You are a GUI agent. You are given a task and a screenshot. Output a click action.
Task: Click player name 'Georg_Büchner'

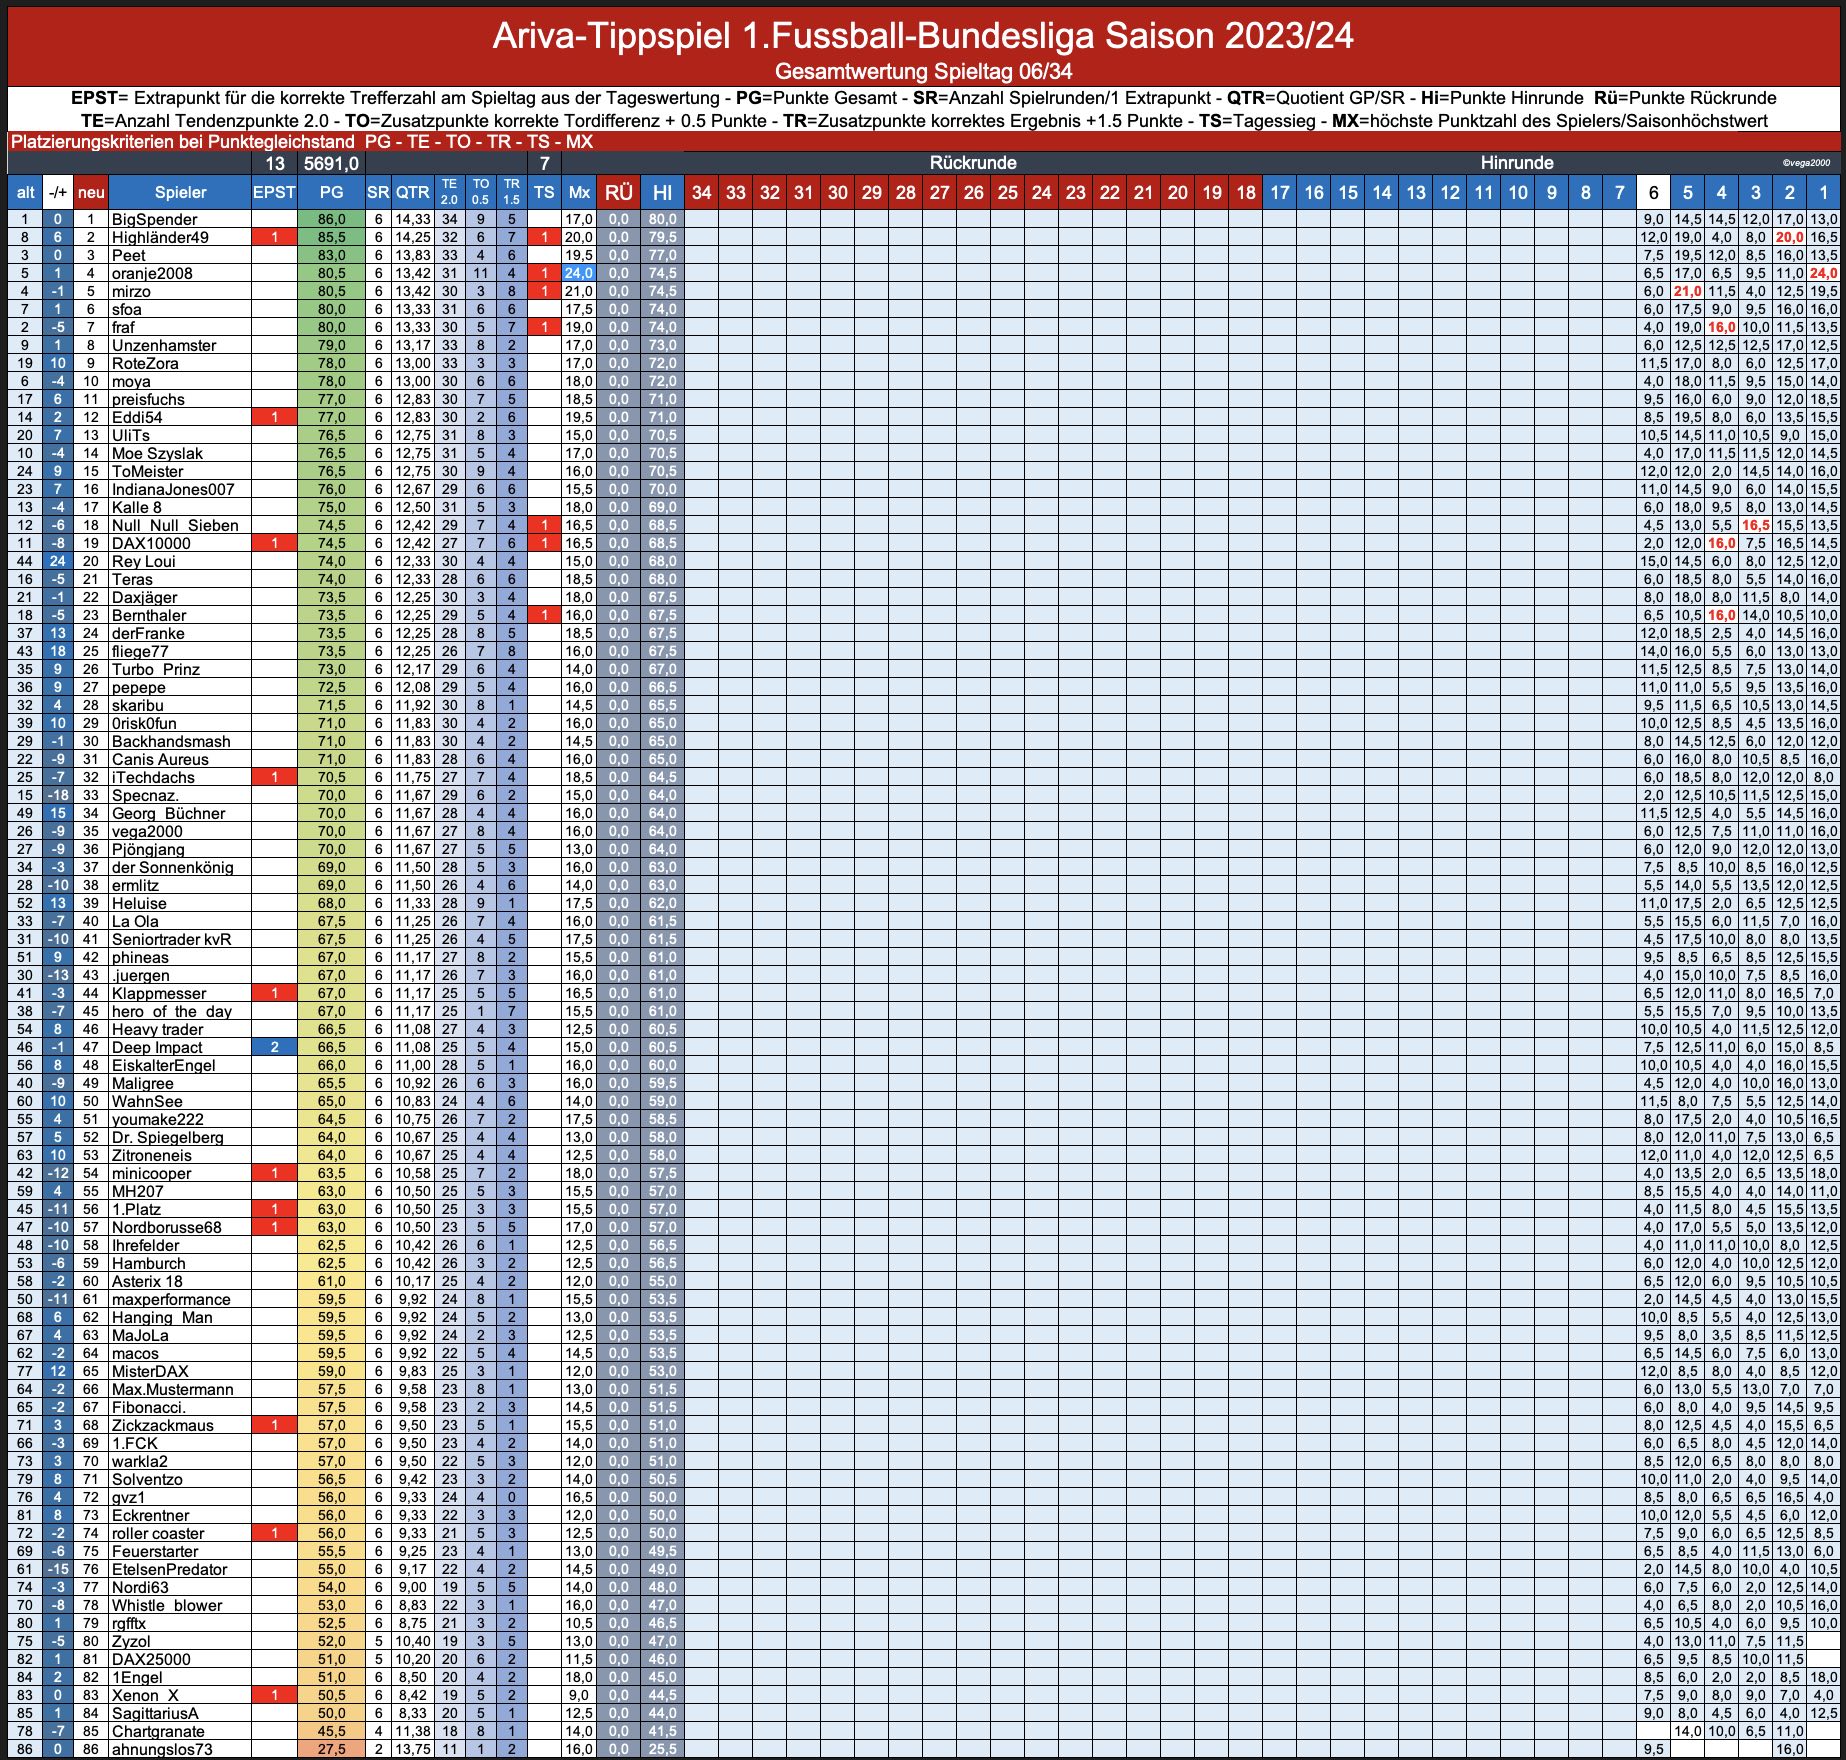pyautogui.click(x=168, y=813)
